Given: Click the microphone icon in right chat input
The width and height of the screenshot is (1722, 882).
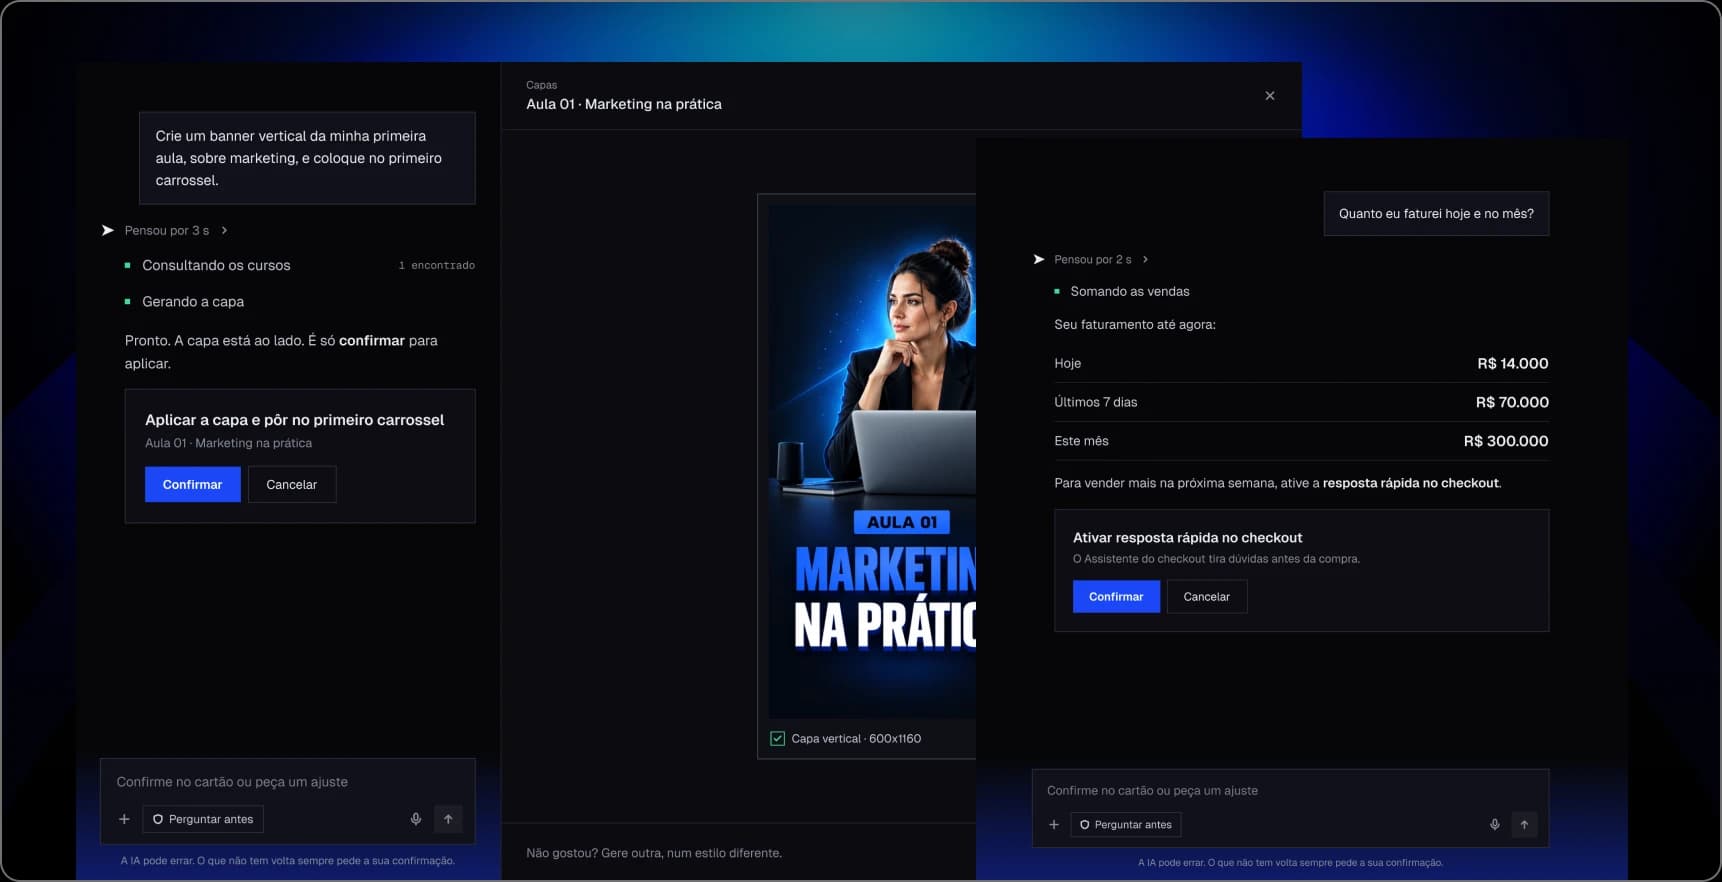Looking at the screenshot, I should pyautogui.click(x=1495, y=825).
